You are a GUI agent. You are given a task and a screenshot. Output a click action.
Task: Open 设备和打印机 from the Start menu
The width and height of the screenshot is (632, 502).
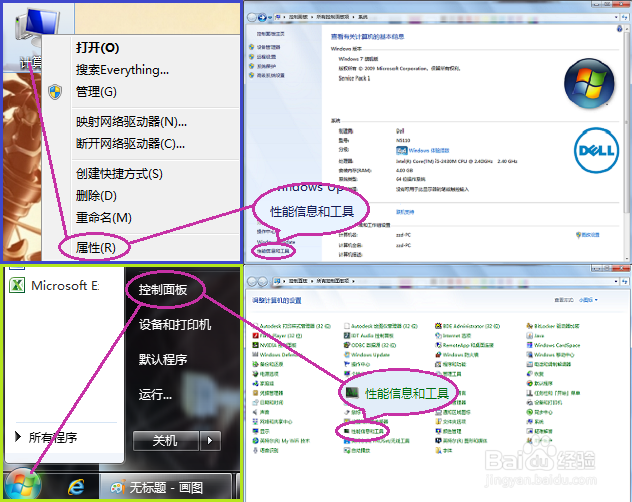tap(175, 324)
